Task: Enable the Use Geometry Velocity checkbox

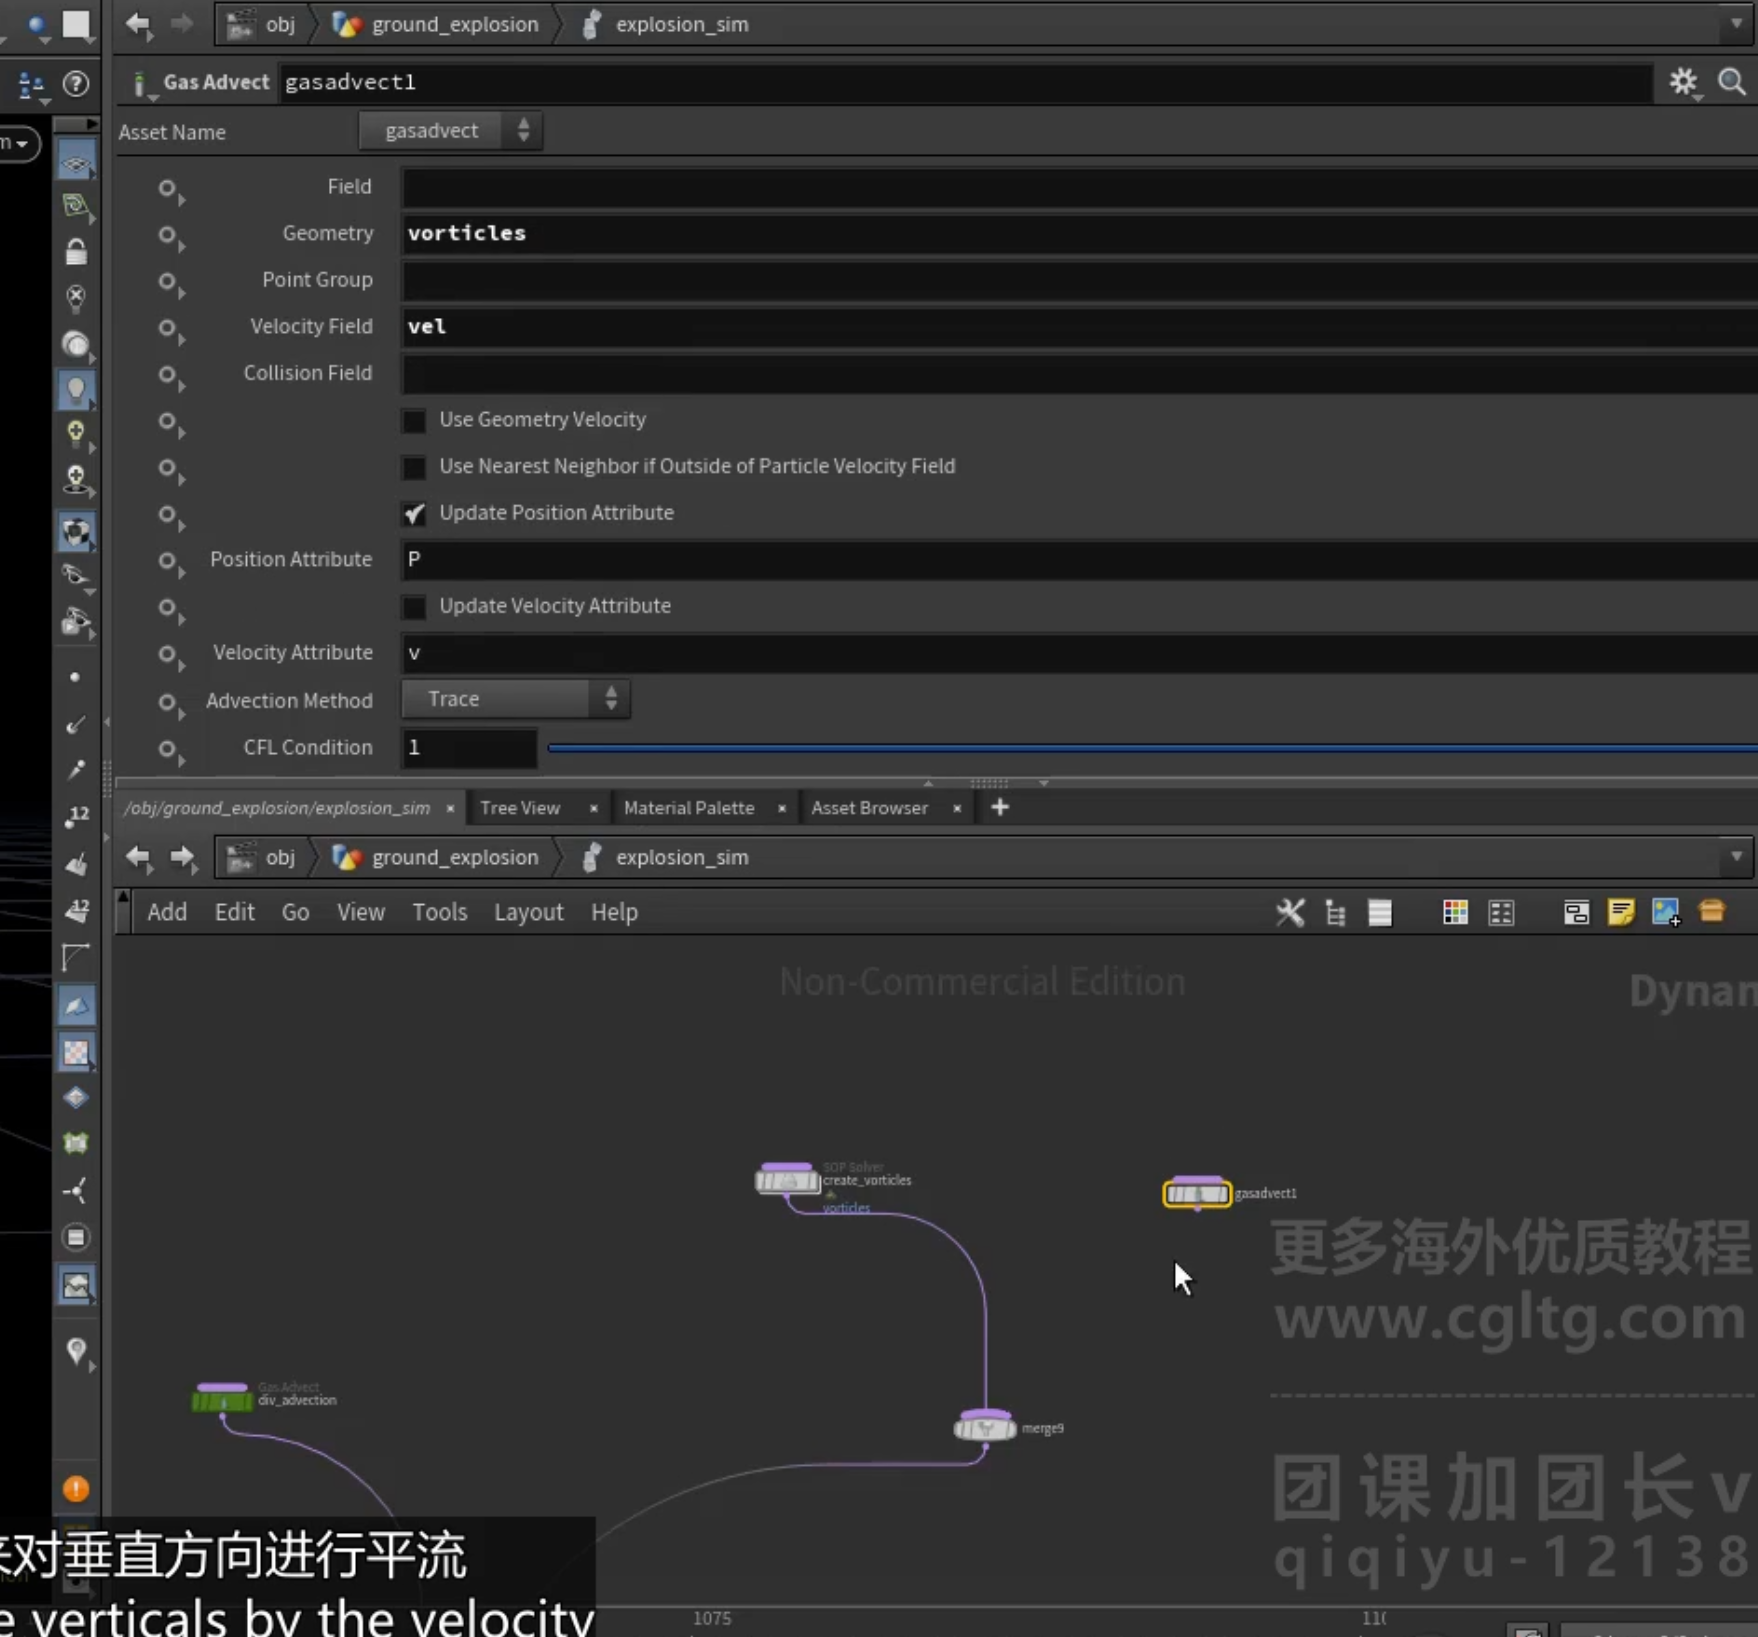Action: 414,420
